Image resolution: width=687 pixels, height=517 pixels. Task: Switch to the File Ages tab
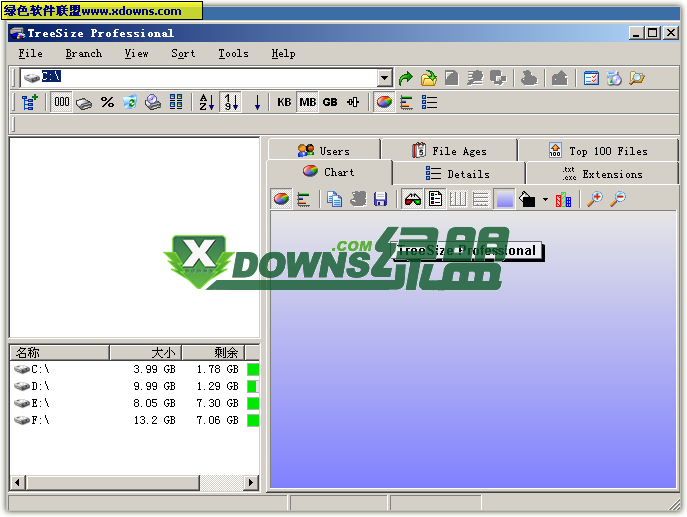tap(450, 151)
